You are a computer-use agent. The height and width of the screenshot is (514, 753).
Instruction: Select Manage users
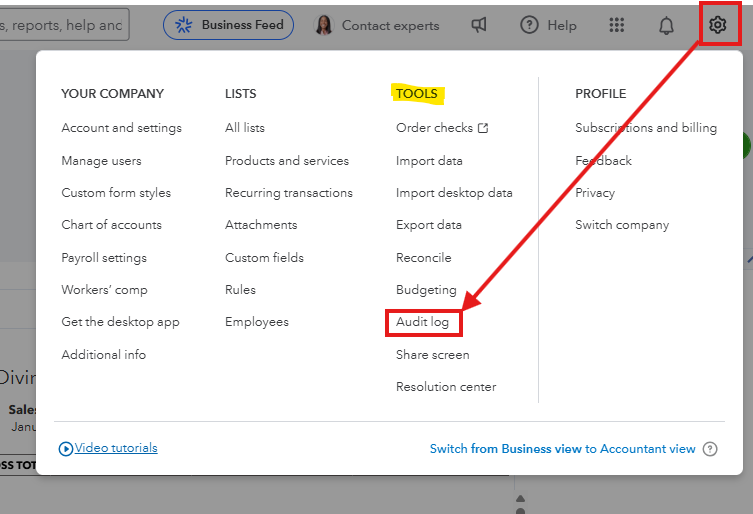click(x=101, y=160)
